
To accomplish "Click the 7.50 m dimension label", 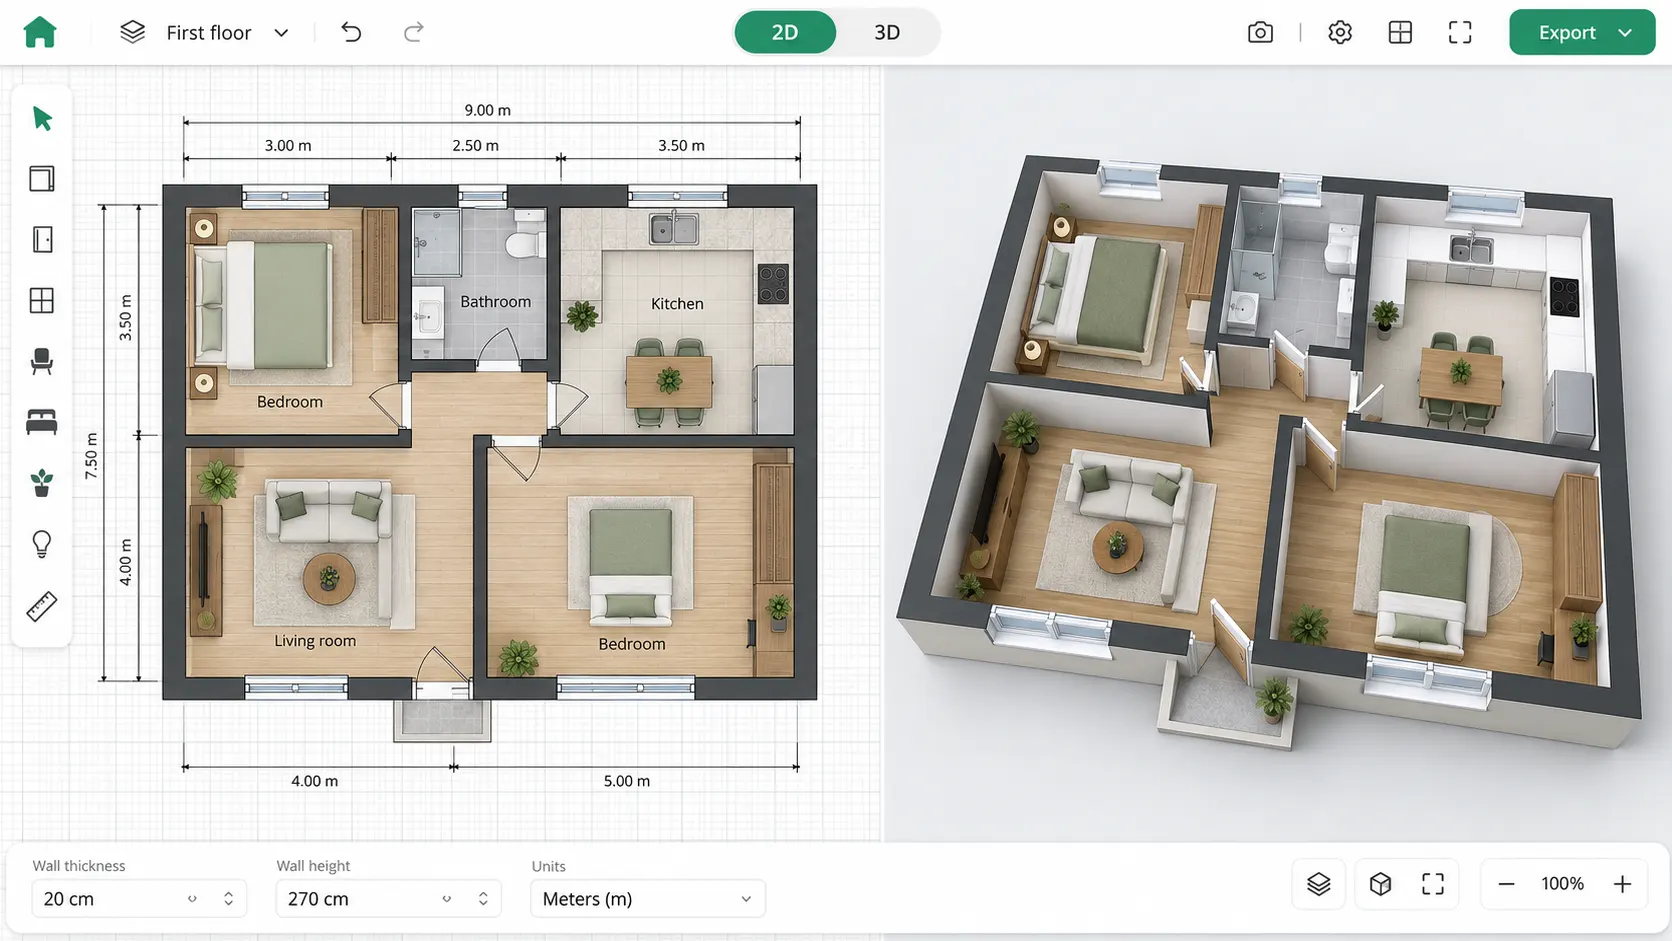I will tap(91, 455).
